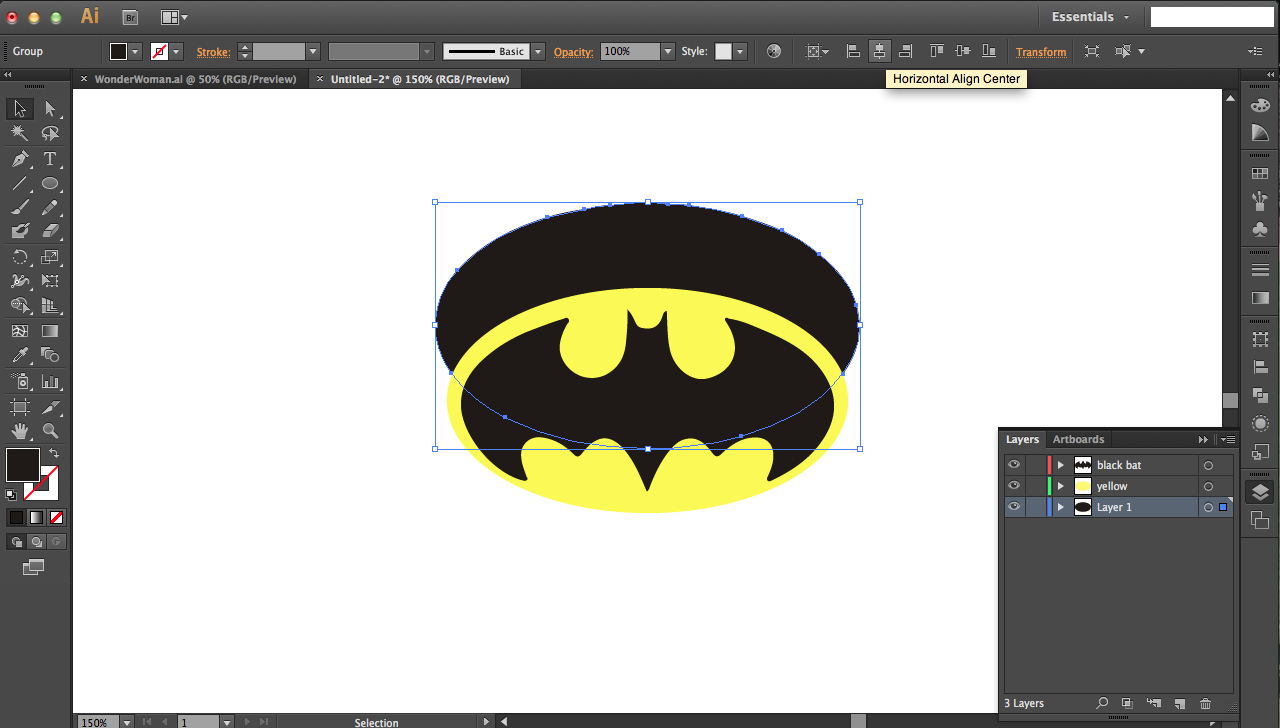Screen dimensions: 1280x728
Task: Click the Locate Object magnifier in Layers
Action: 1102,704
